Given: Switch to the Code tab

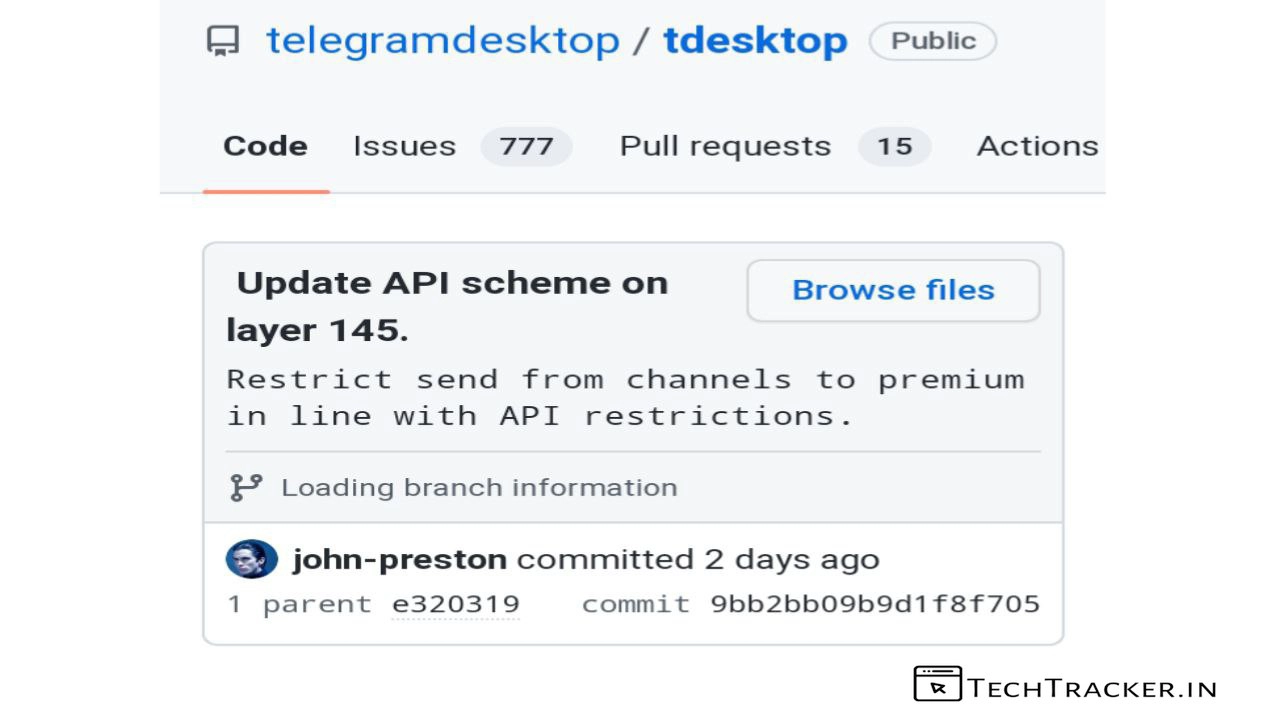Looking at the screenshot, I should [265, 146].
